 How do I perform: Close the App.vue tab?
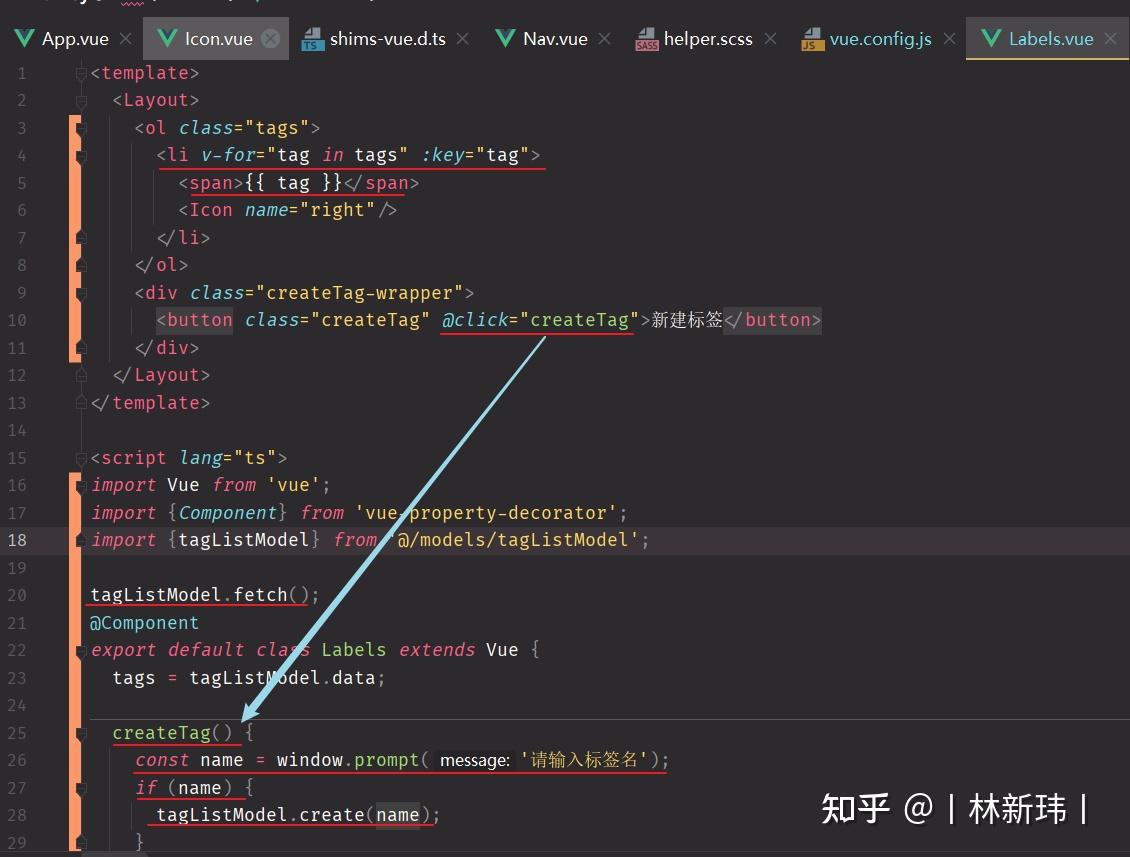click(x=125, y=39)
